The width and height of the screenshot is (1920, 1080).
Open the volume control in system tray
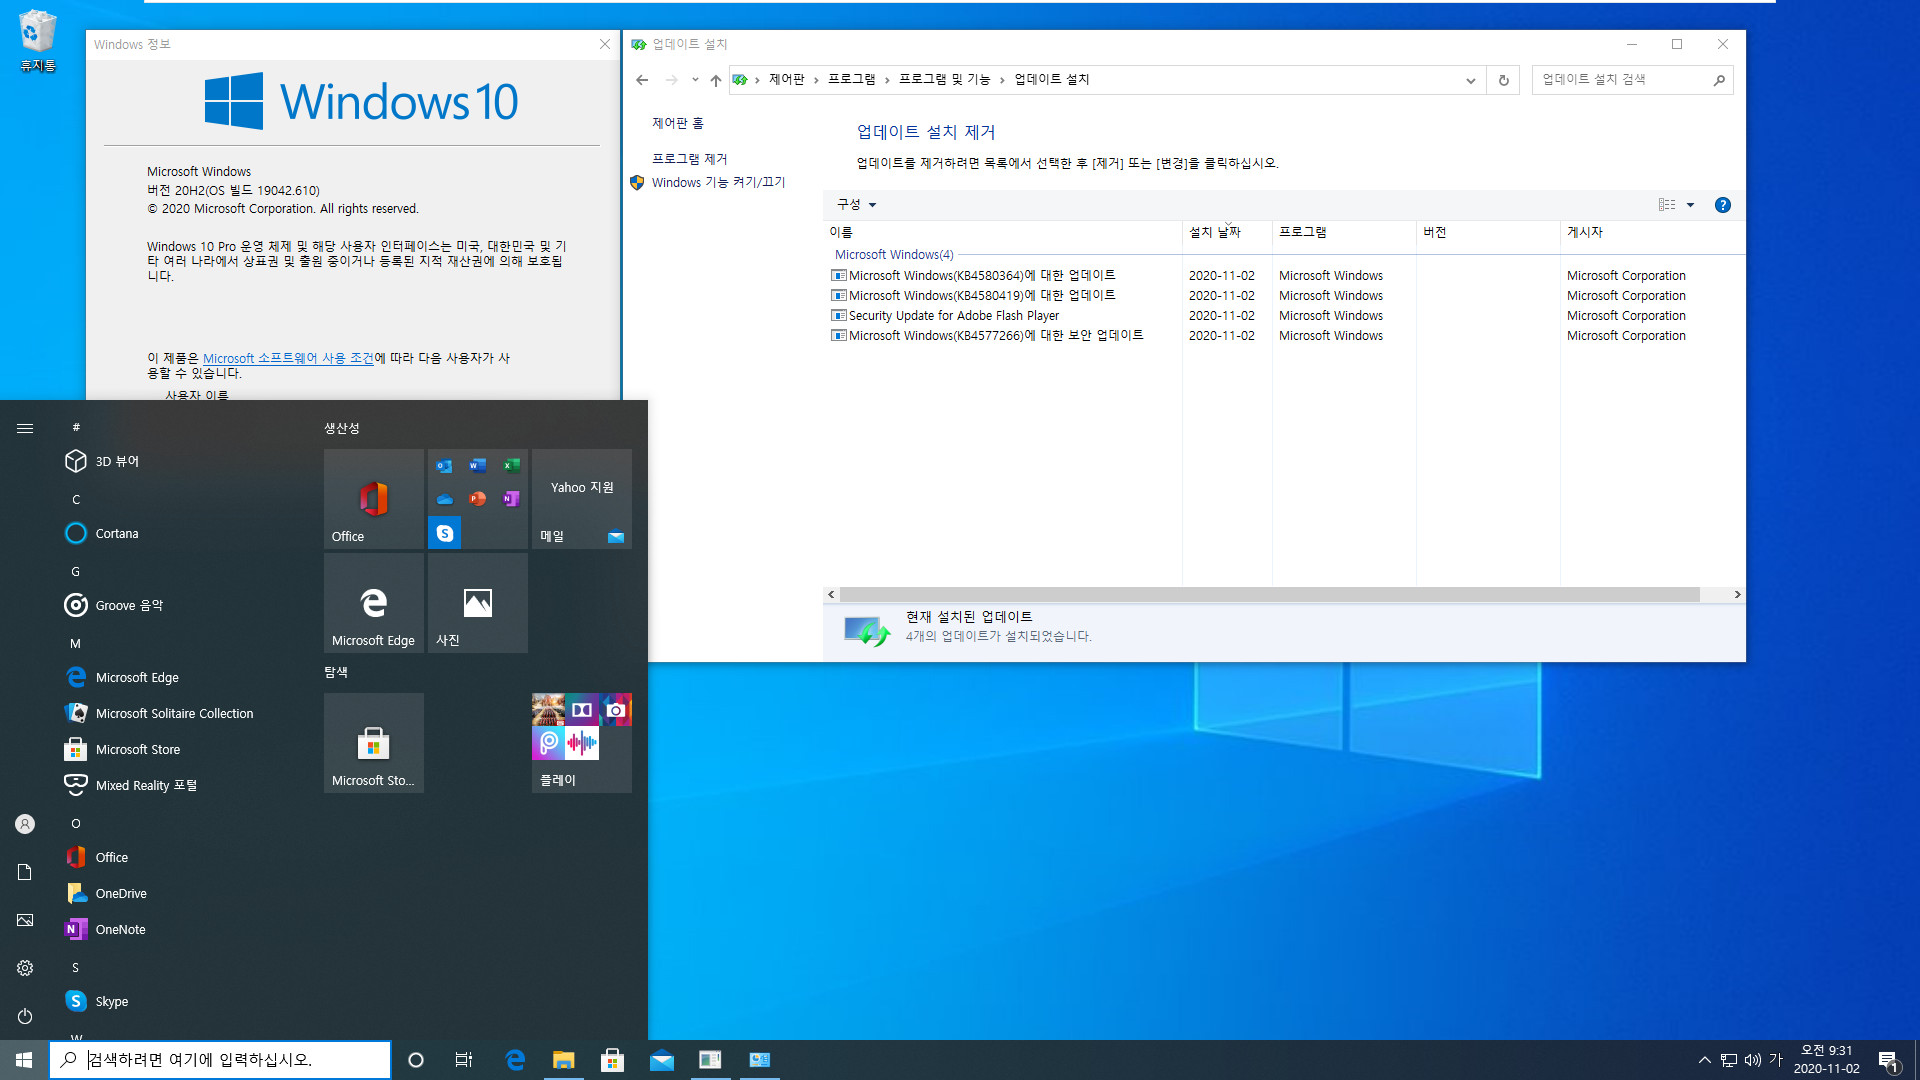click(x=1753, y=1060)
